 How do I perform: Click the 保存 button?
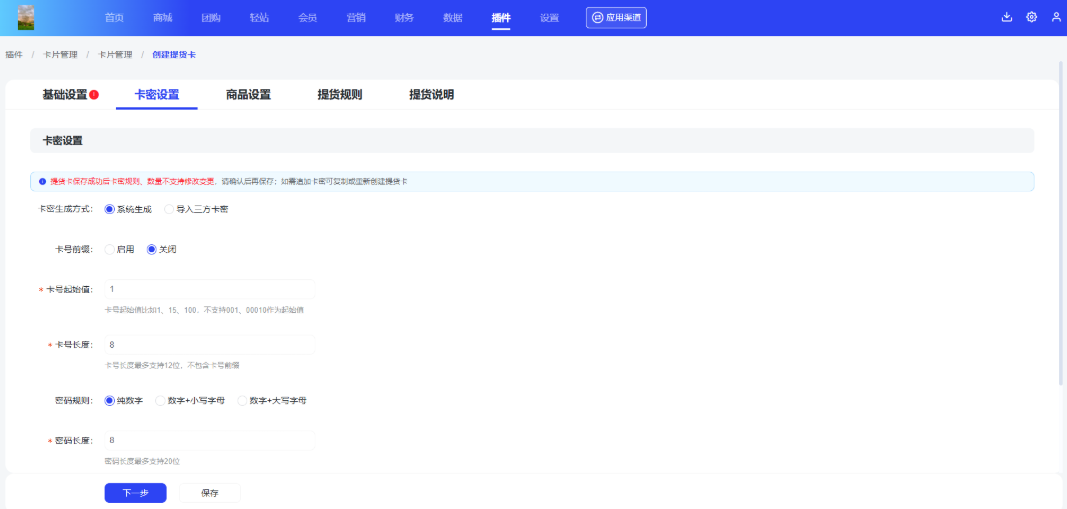pyautogui.click(x=210, y=493)
